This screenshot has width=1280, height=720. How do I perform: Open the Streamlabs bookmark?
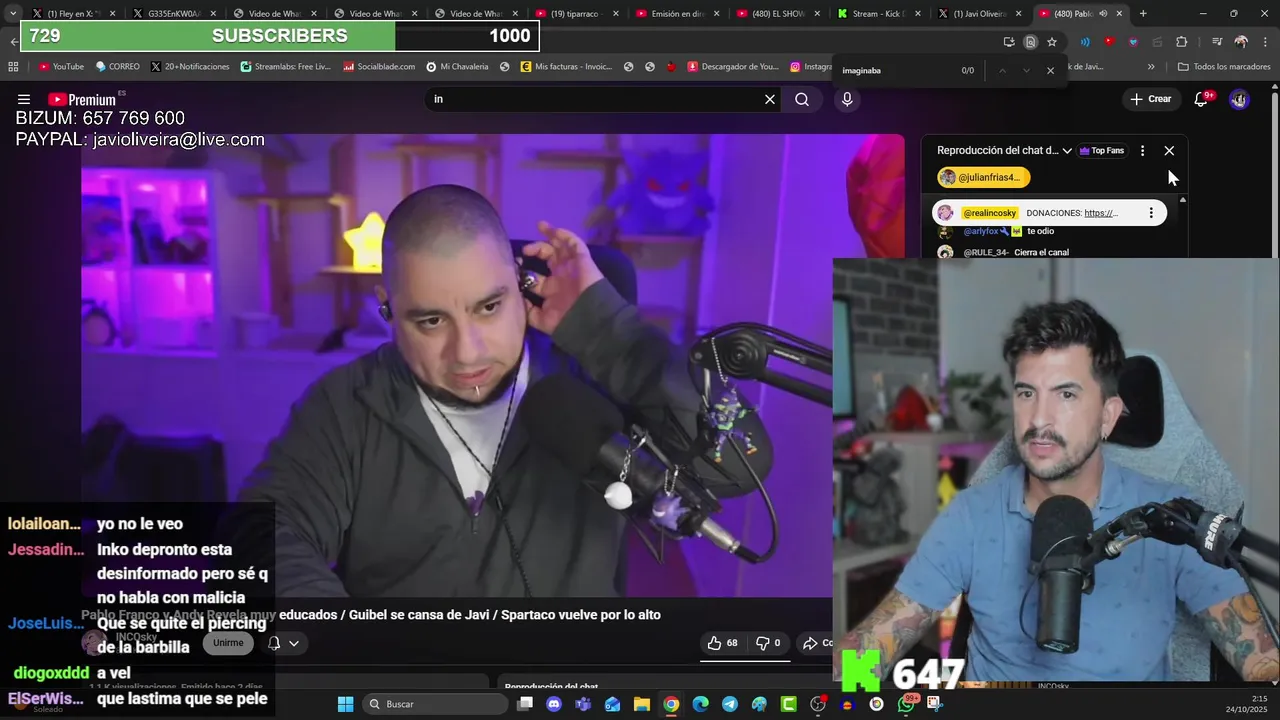(286, 67)
